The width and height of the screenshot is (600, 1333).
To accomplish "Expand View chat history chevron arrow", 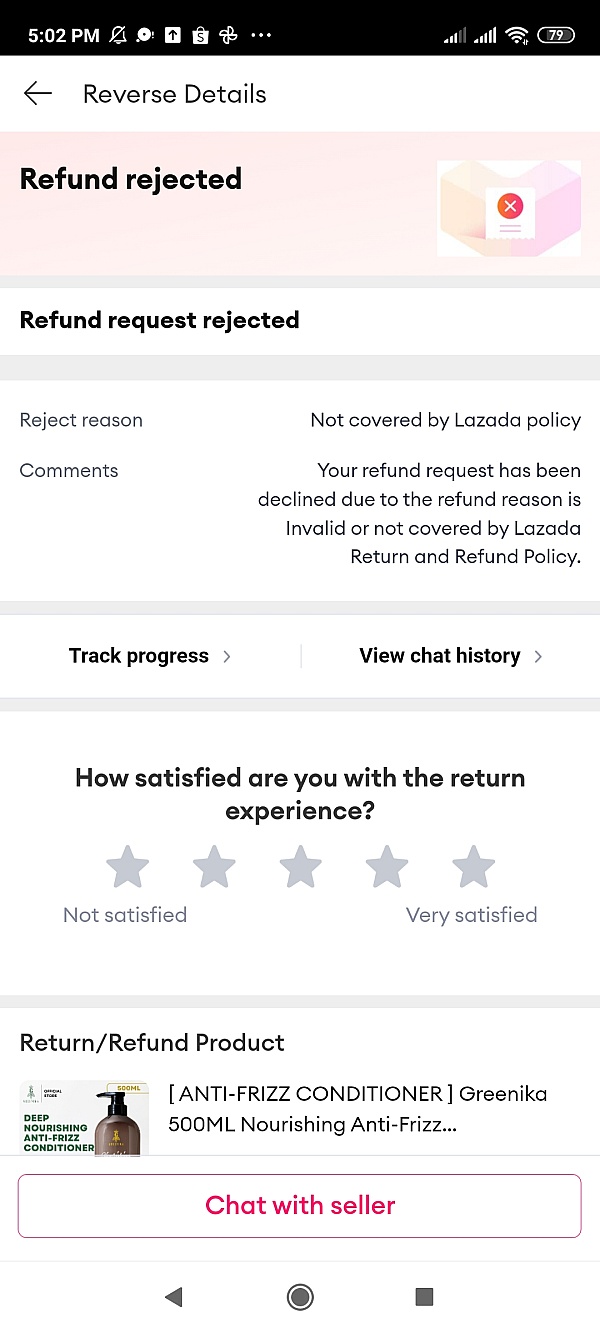I will click(x=538, y=657).
